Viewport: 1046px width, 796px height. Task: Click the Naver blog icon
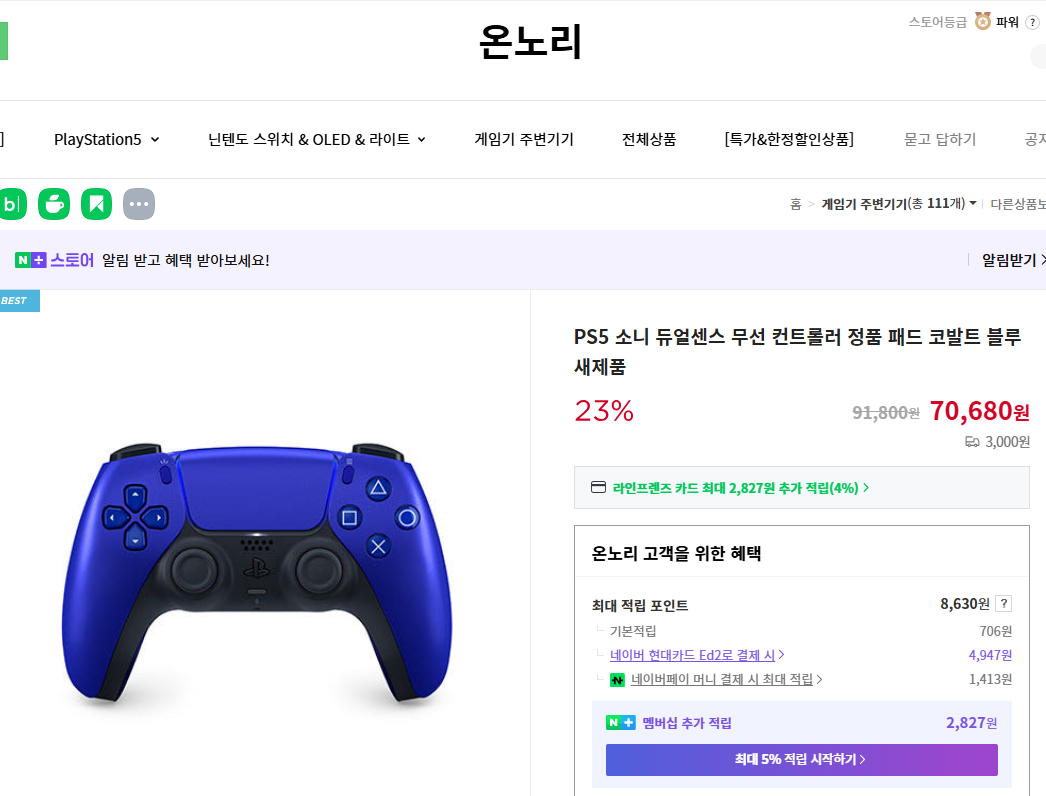point(11,204)
